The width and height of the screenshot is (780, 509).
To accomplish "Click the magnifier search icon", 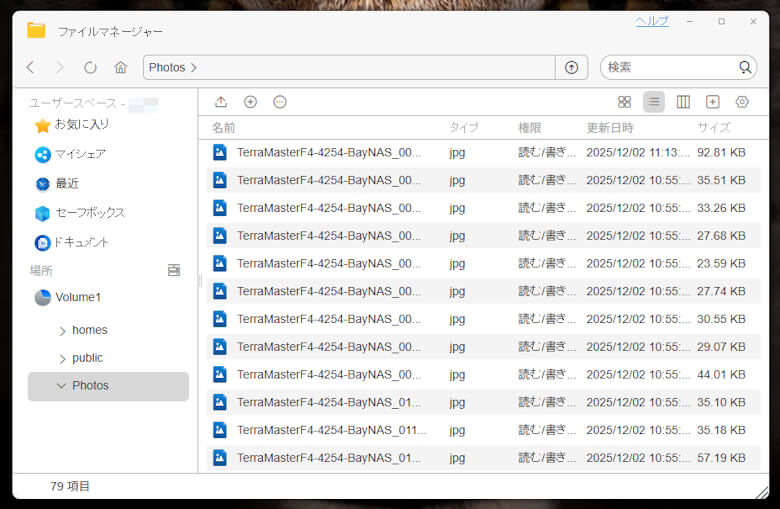I will [745, 67].
